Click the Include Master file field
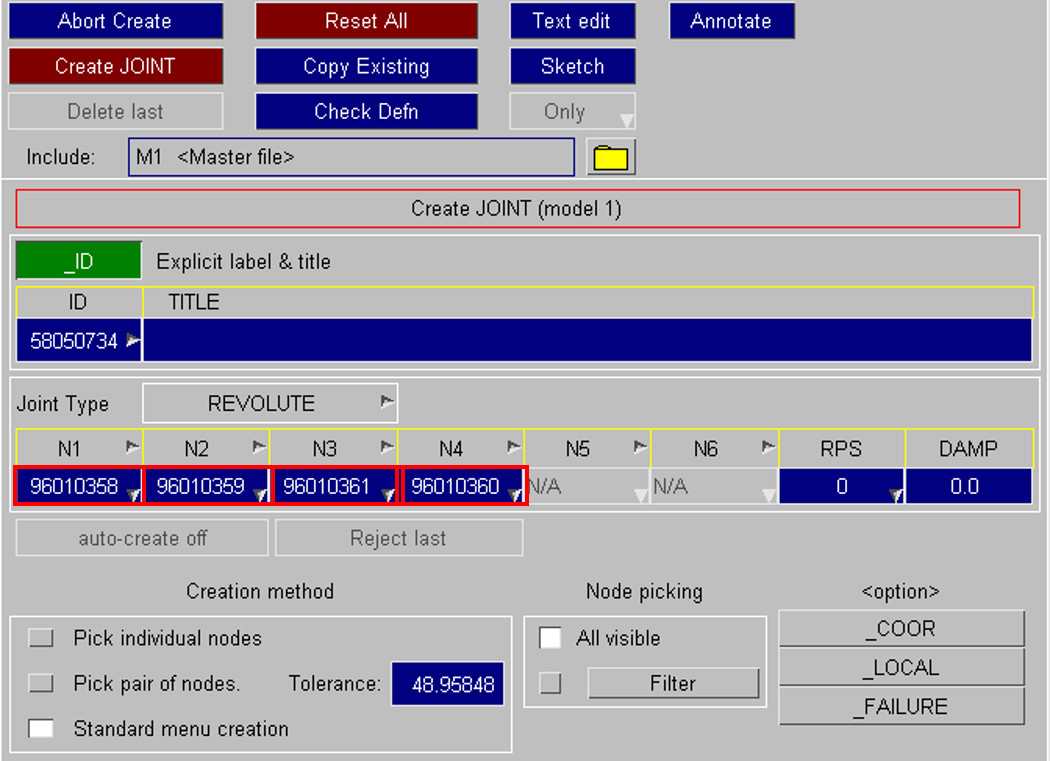The image size is (1050, 761). [351, 157]
